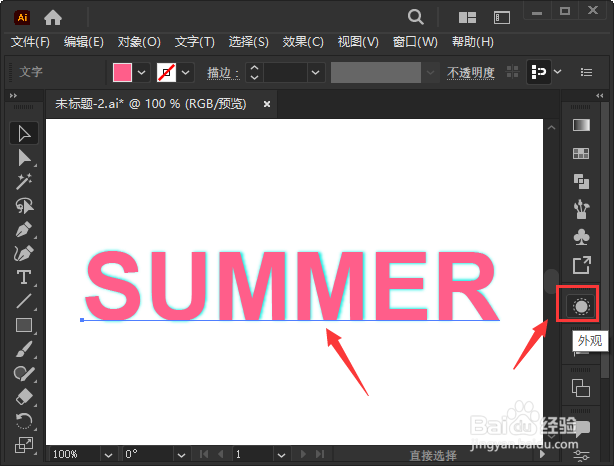Open the 对象(O) menu

point(139,42)
